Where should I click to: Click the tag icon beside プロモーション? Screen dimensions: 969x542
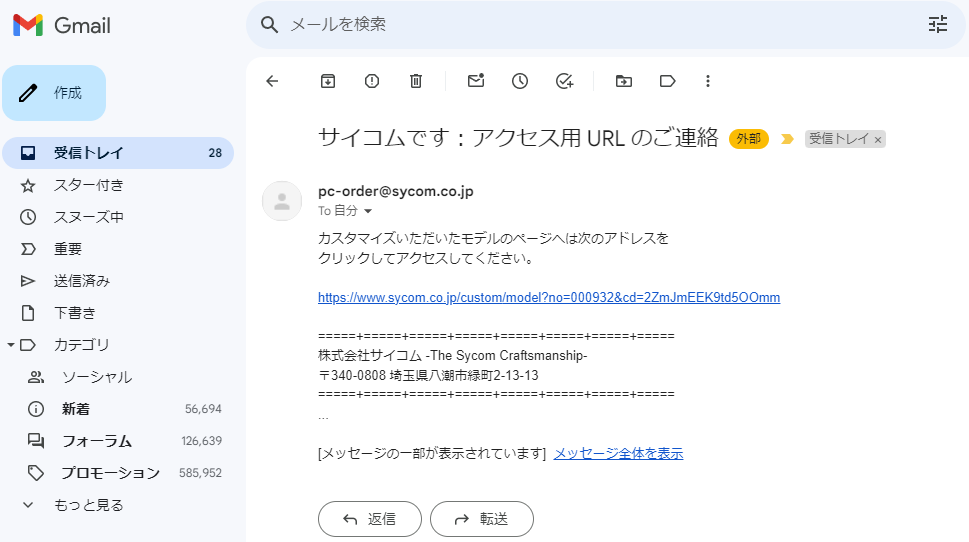36,473
